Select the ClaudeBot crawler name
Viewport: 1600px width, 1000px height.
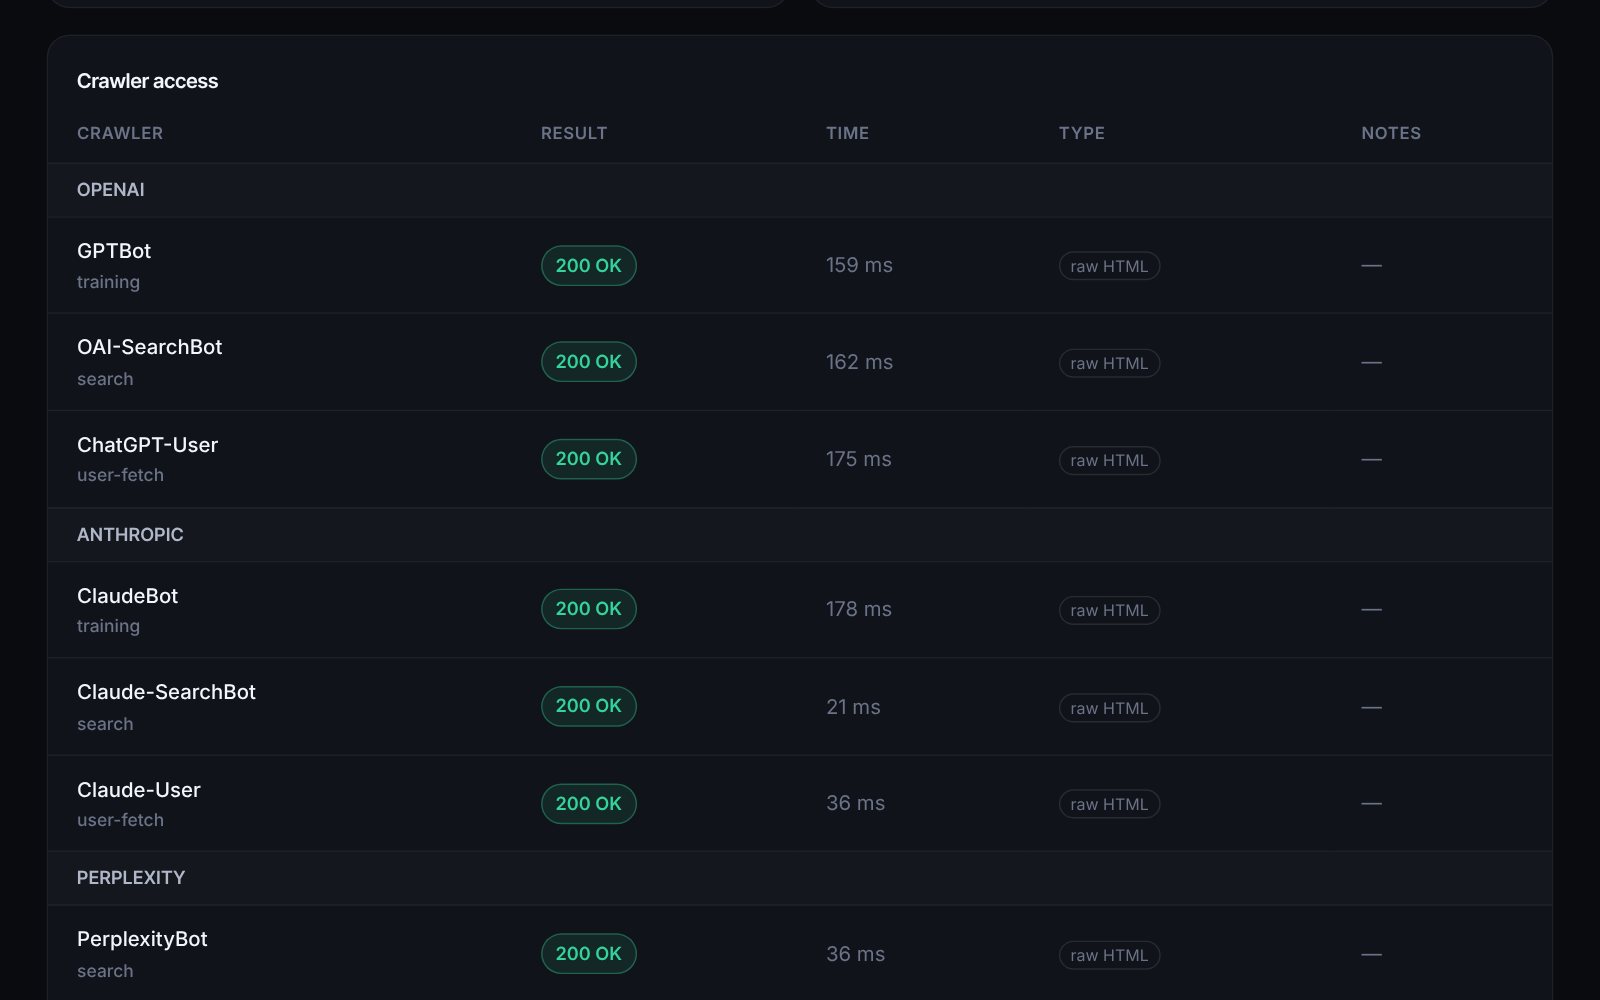click(x=127, y=596)
